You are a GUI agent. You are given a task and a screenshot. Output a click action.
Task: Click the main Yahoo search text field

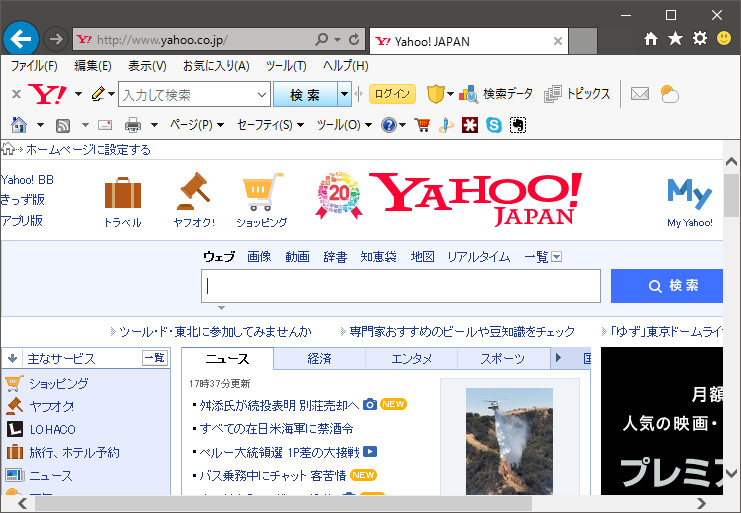[x=401, y=286]
